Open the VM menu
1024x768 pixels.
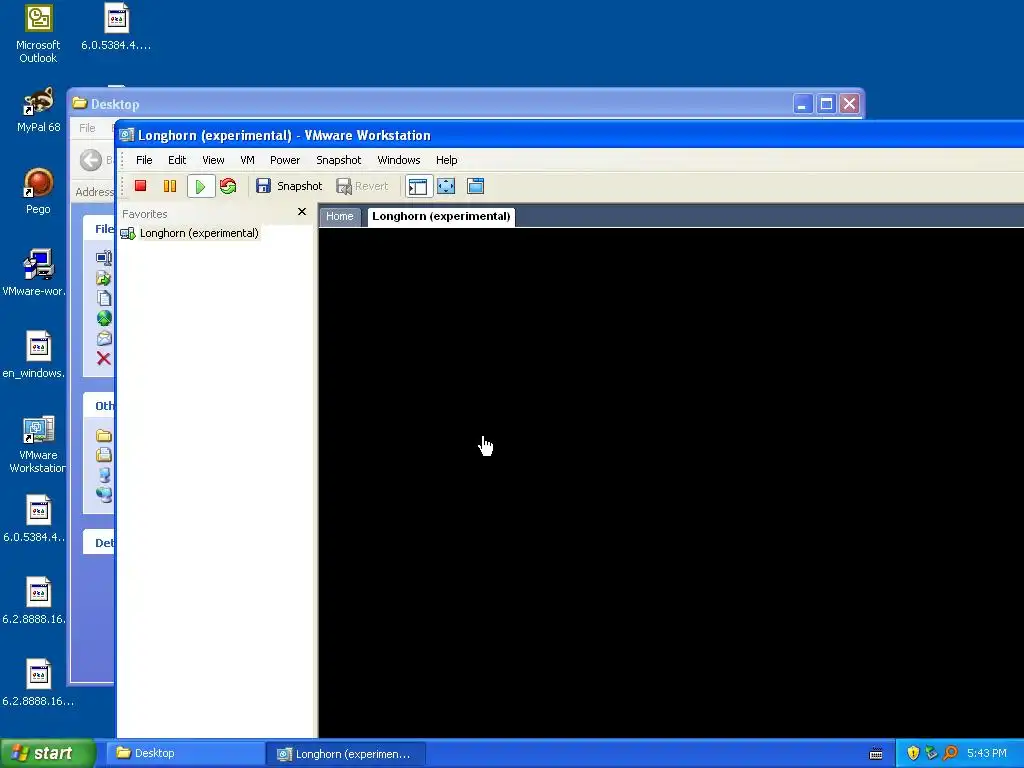coord(247,160)
